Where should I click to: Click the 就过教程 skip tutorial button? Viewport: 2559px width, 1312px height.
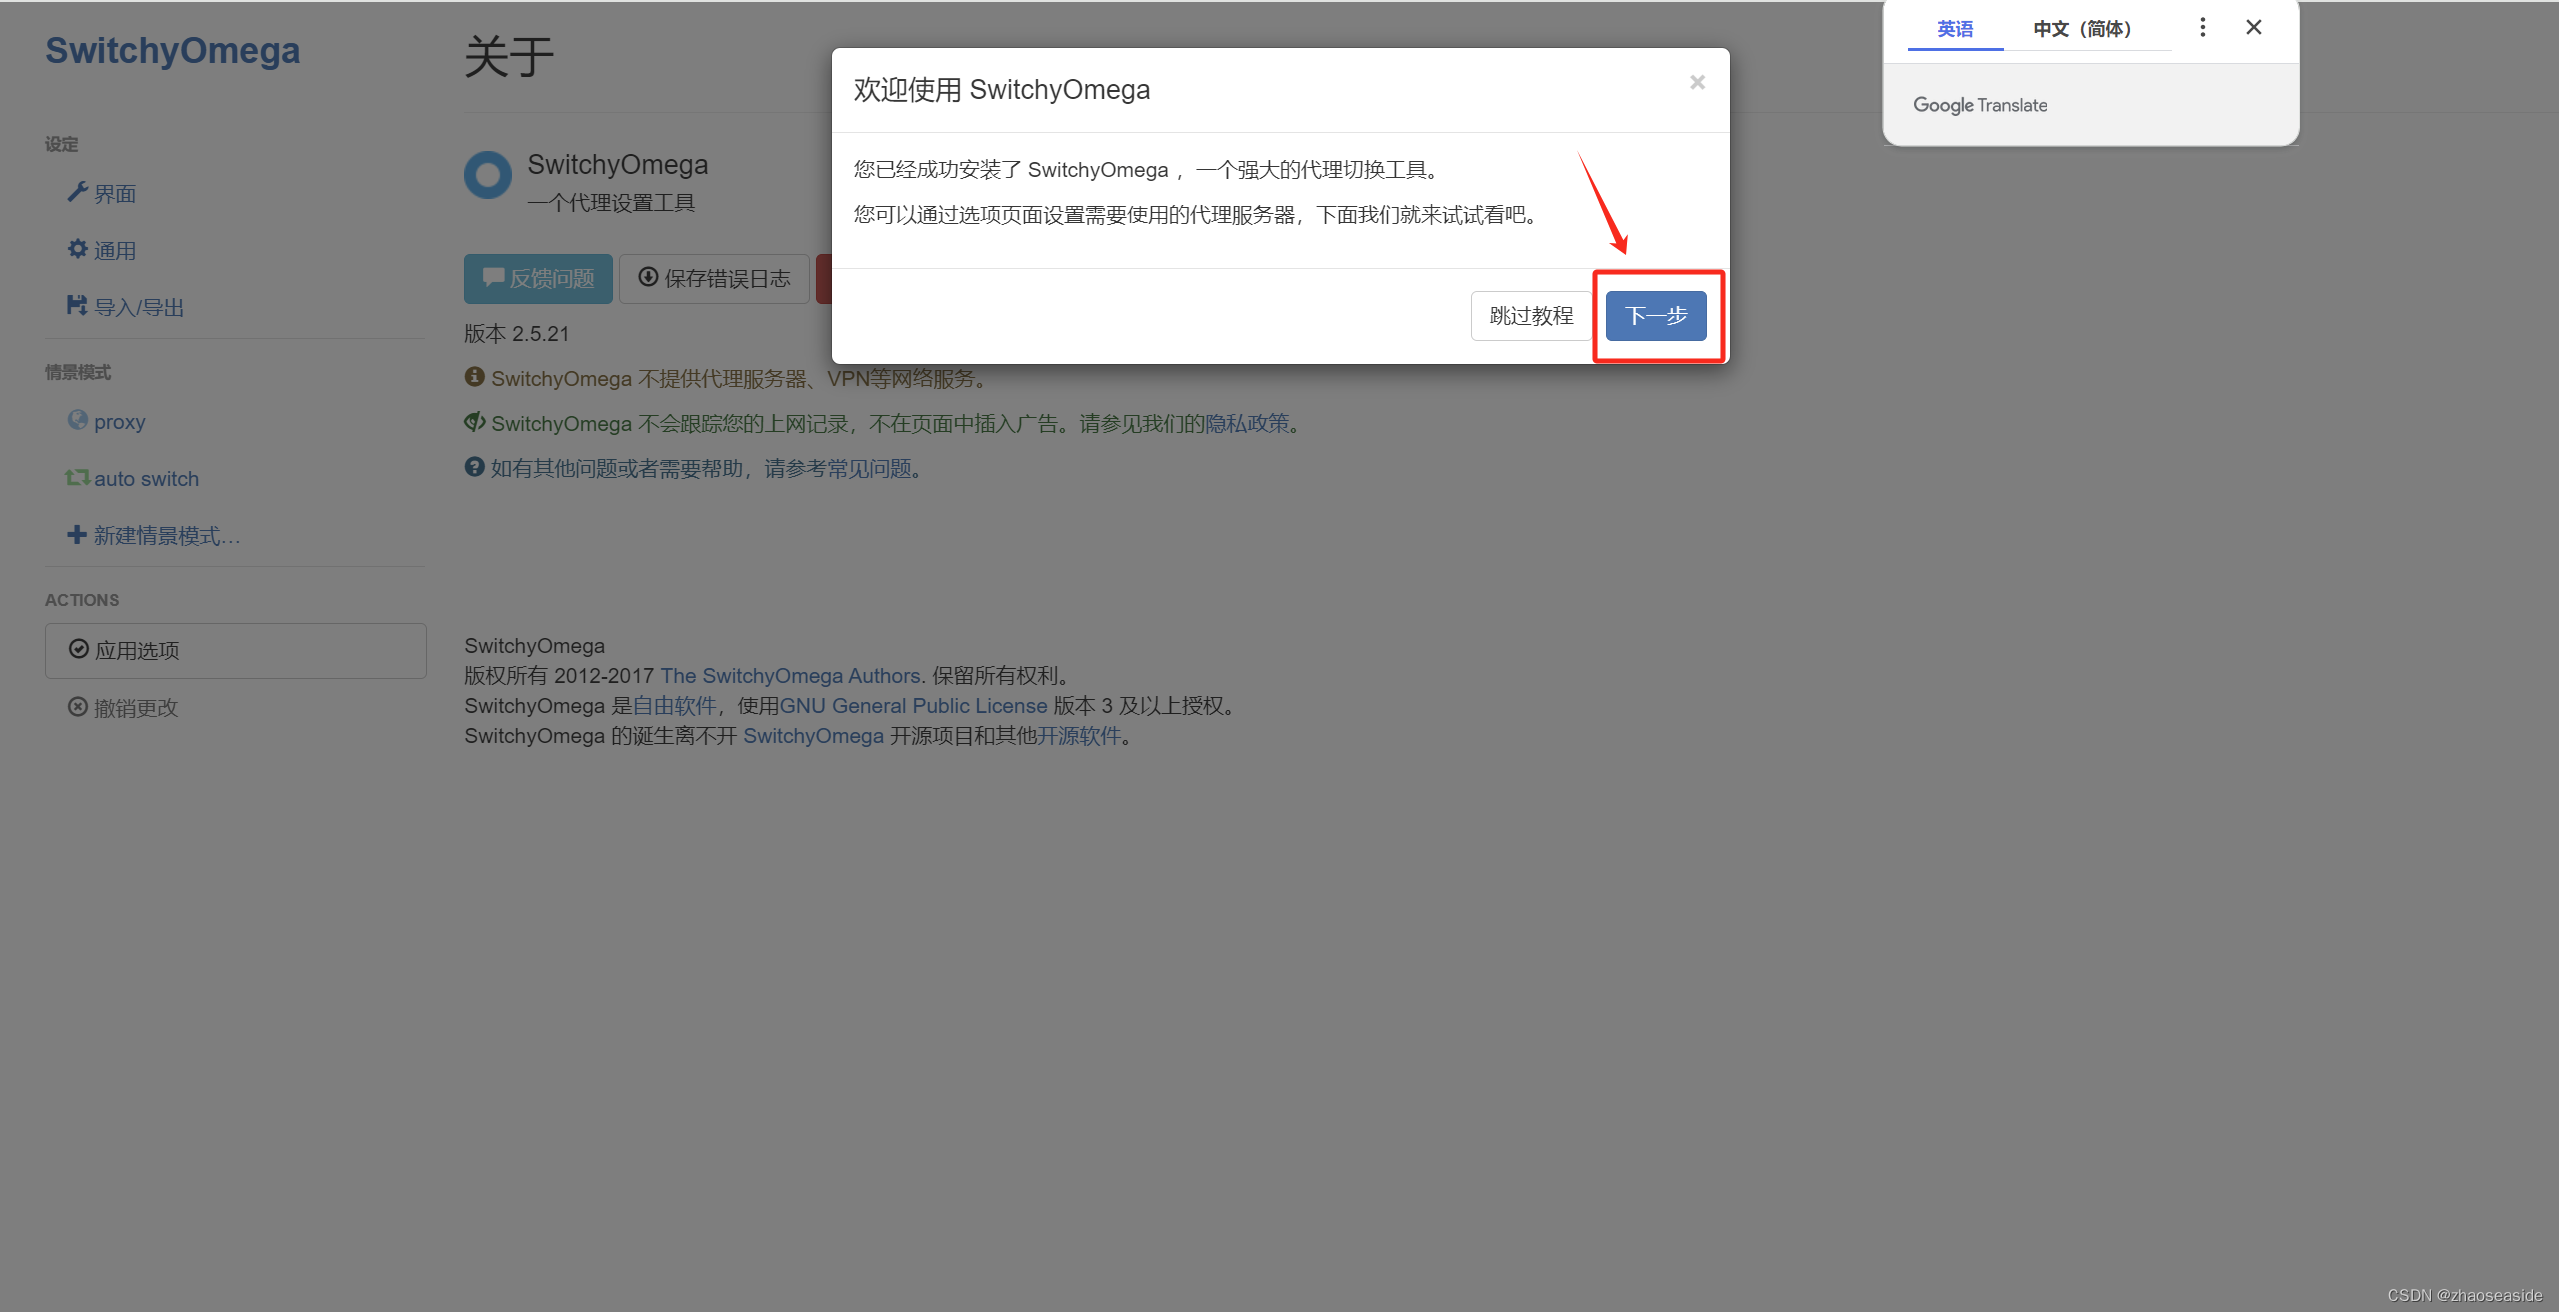point(1527,316)
